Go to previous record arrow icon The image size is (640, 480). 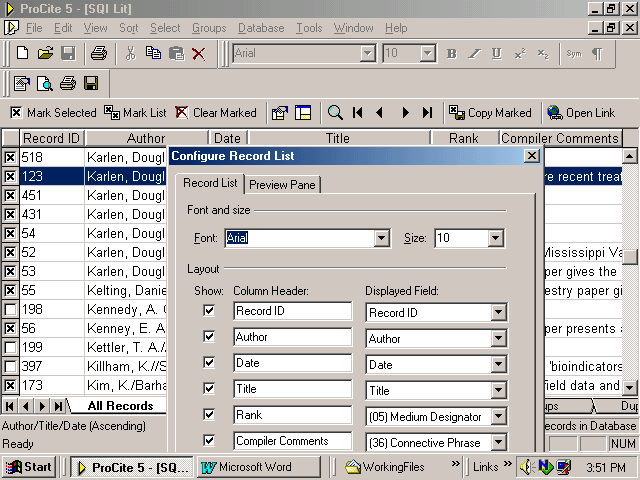coord(380,113)
